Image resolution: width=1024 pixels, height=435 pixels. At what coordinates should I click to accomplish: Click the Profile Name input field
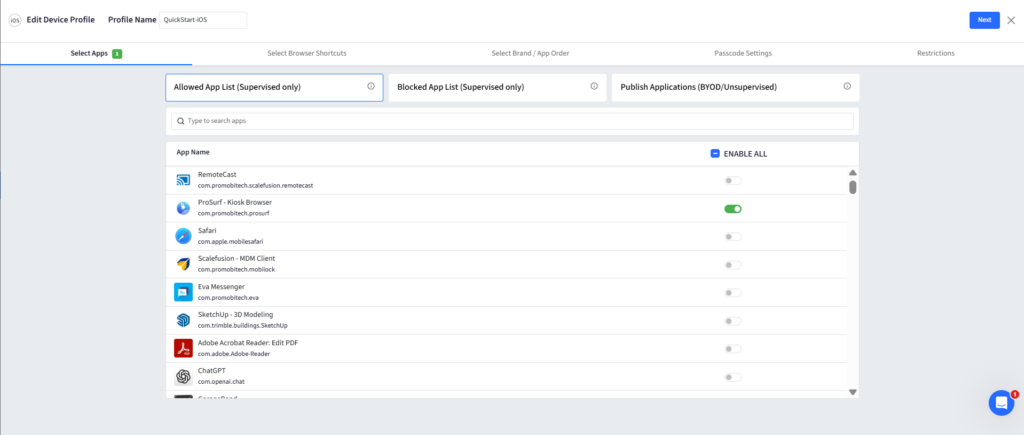click(203, 20)
